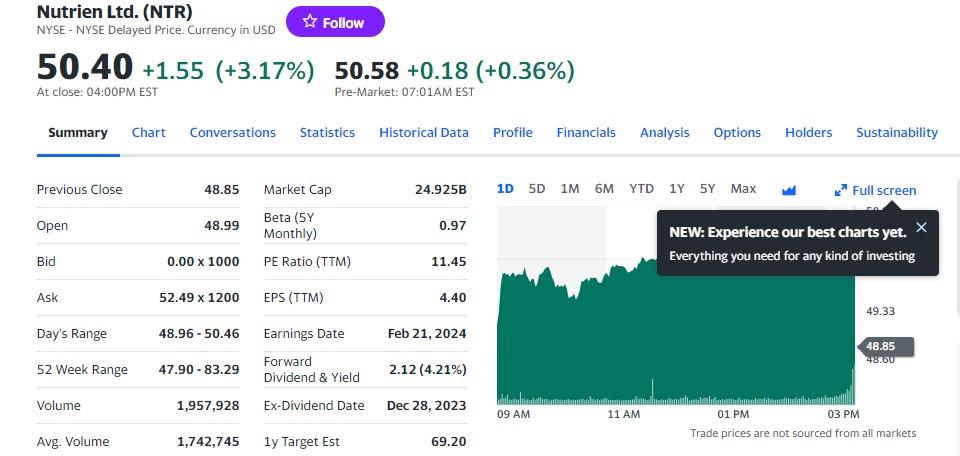Open the Sustainability tab
The image size is (960, 456).
point(897,132)
